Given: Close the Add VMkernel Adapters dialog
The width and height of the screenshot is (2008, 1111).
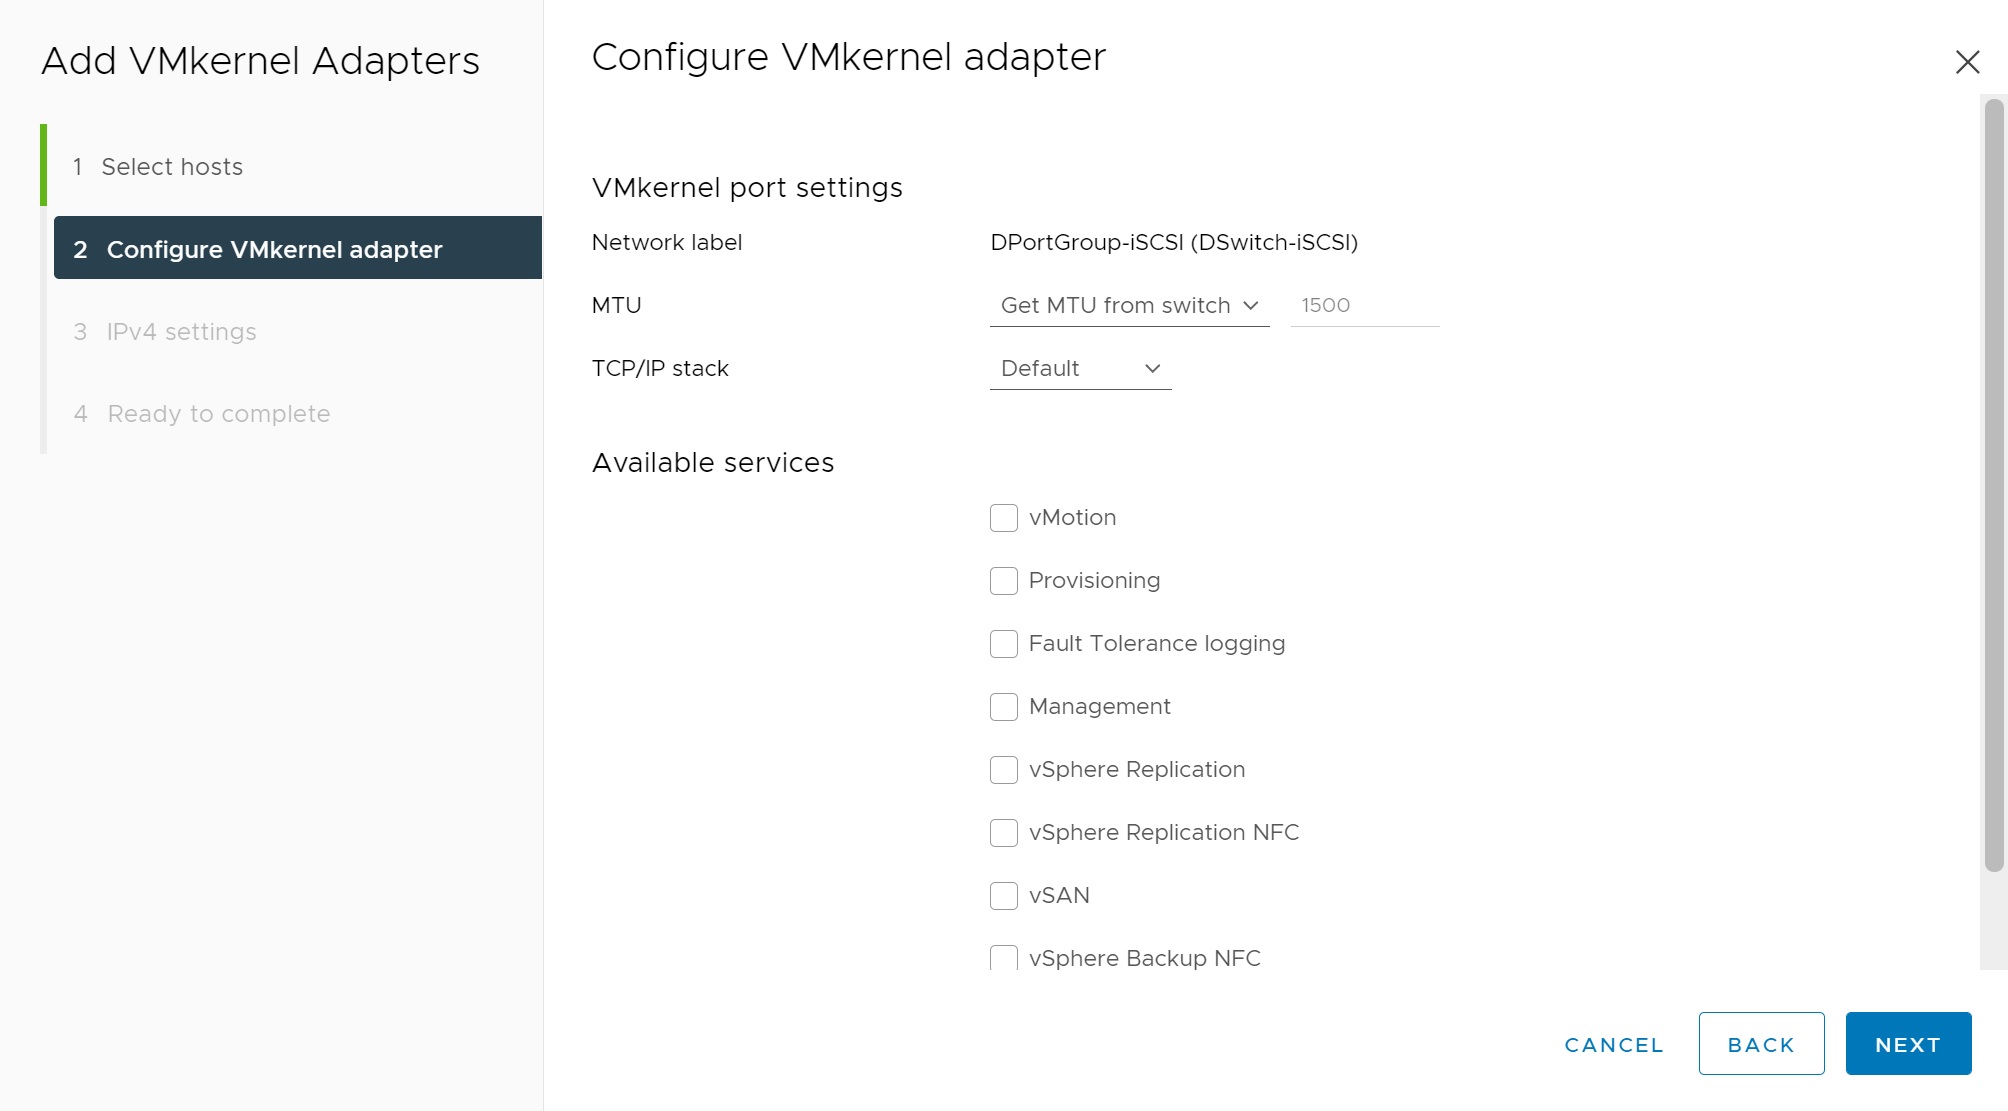Looking at the screenshot, I should pyautogui.click(x=1967, y=62).
